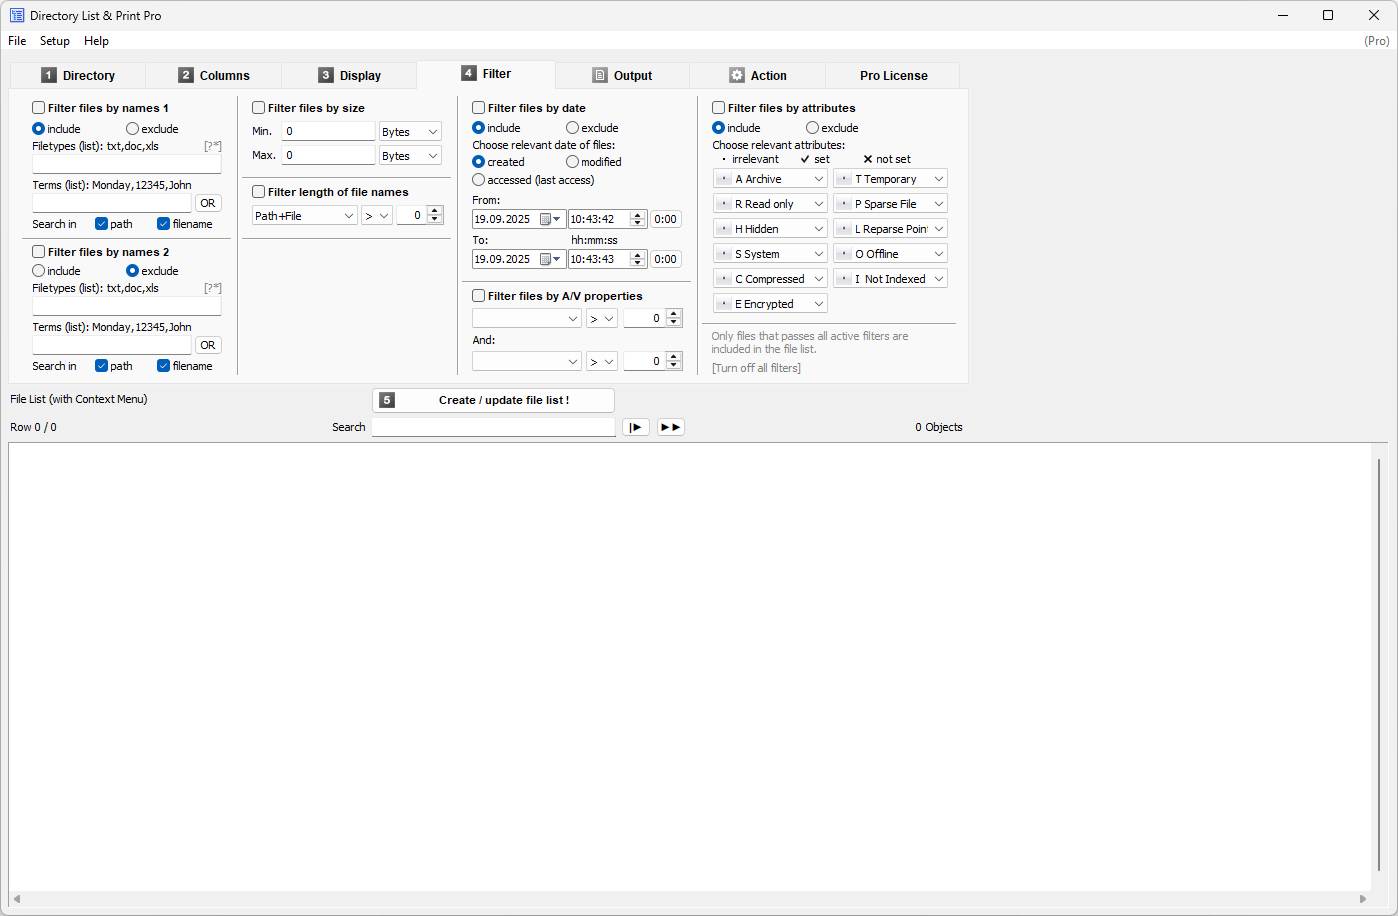Image resolution: width=1398 pixels, height=916 pixels.
Task: Click the 0:00 button next to From time
Action: point(665,219)
